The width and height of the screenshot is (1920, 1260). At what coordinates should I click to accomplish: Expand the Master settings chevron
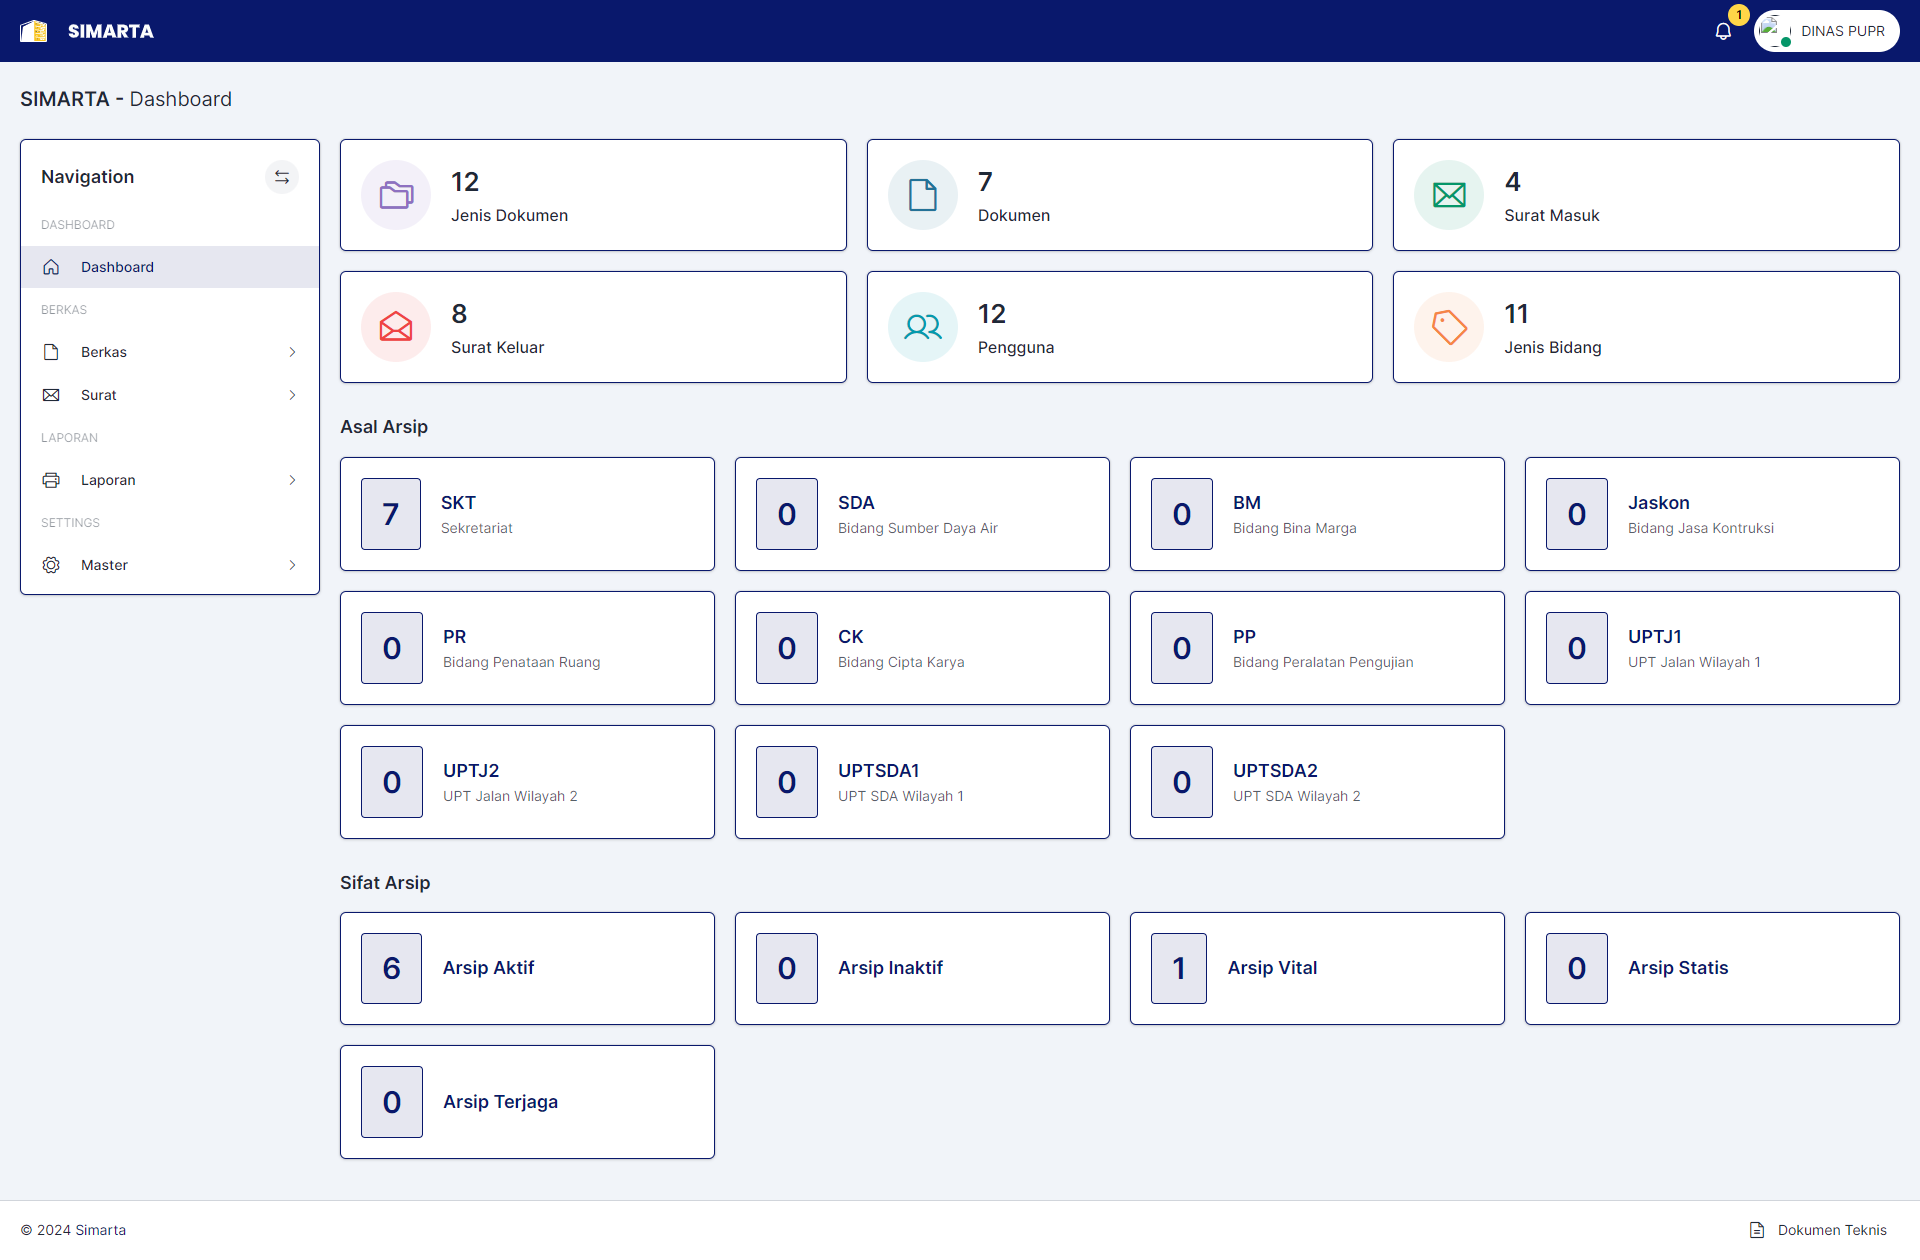[x=292, y=565]
